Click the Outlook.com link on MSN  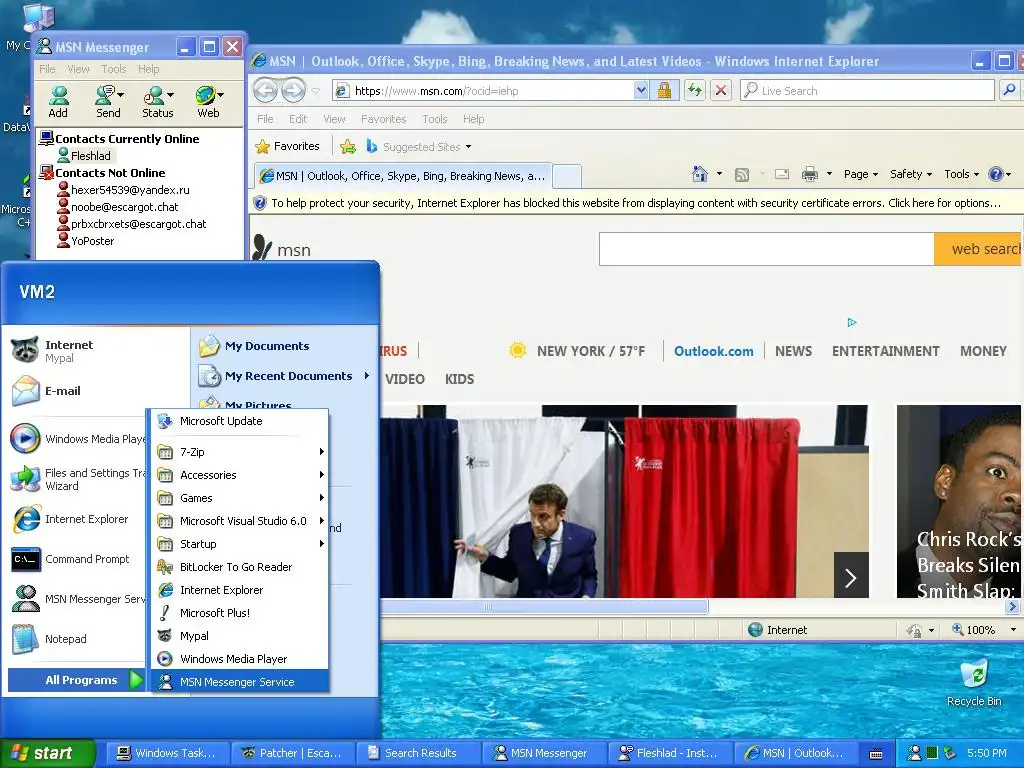(713, 351)
